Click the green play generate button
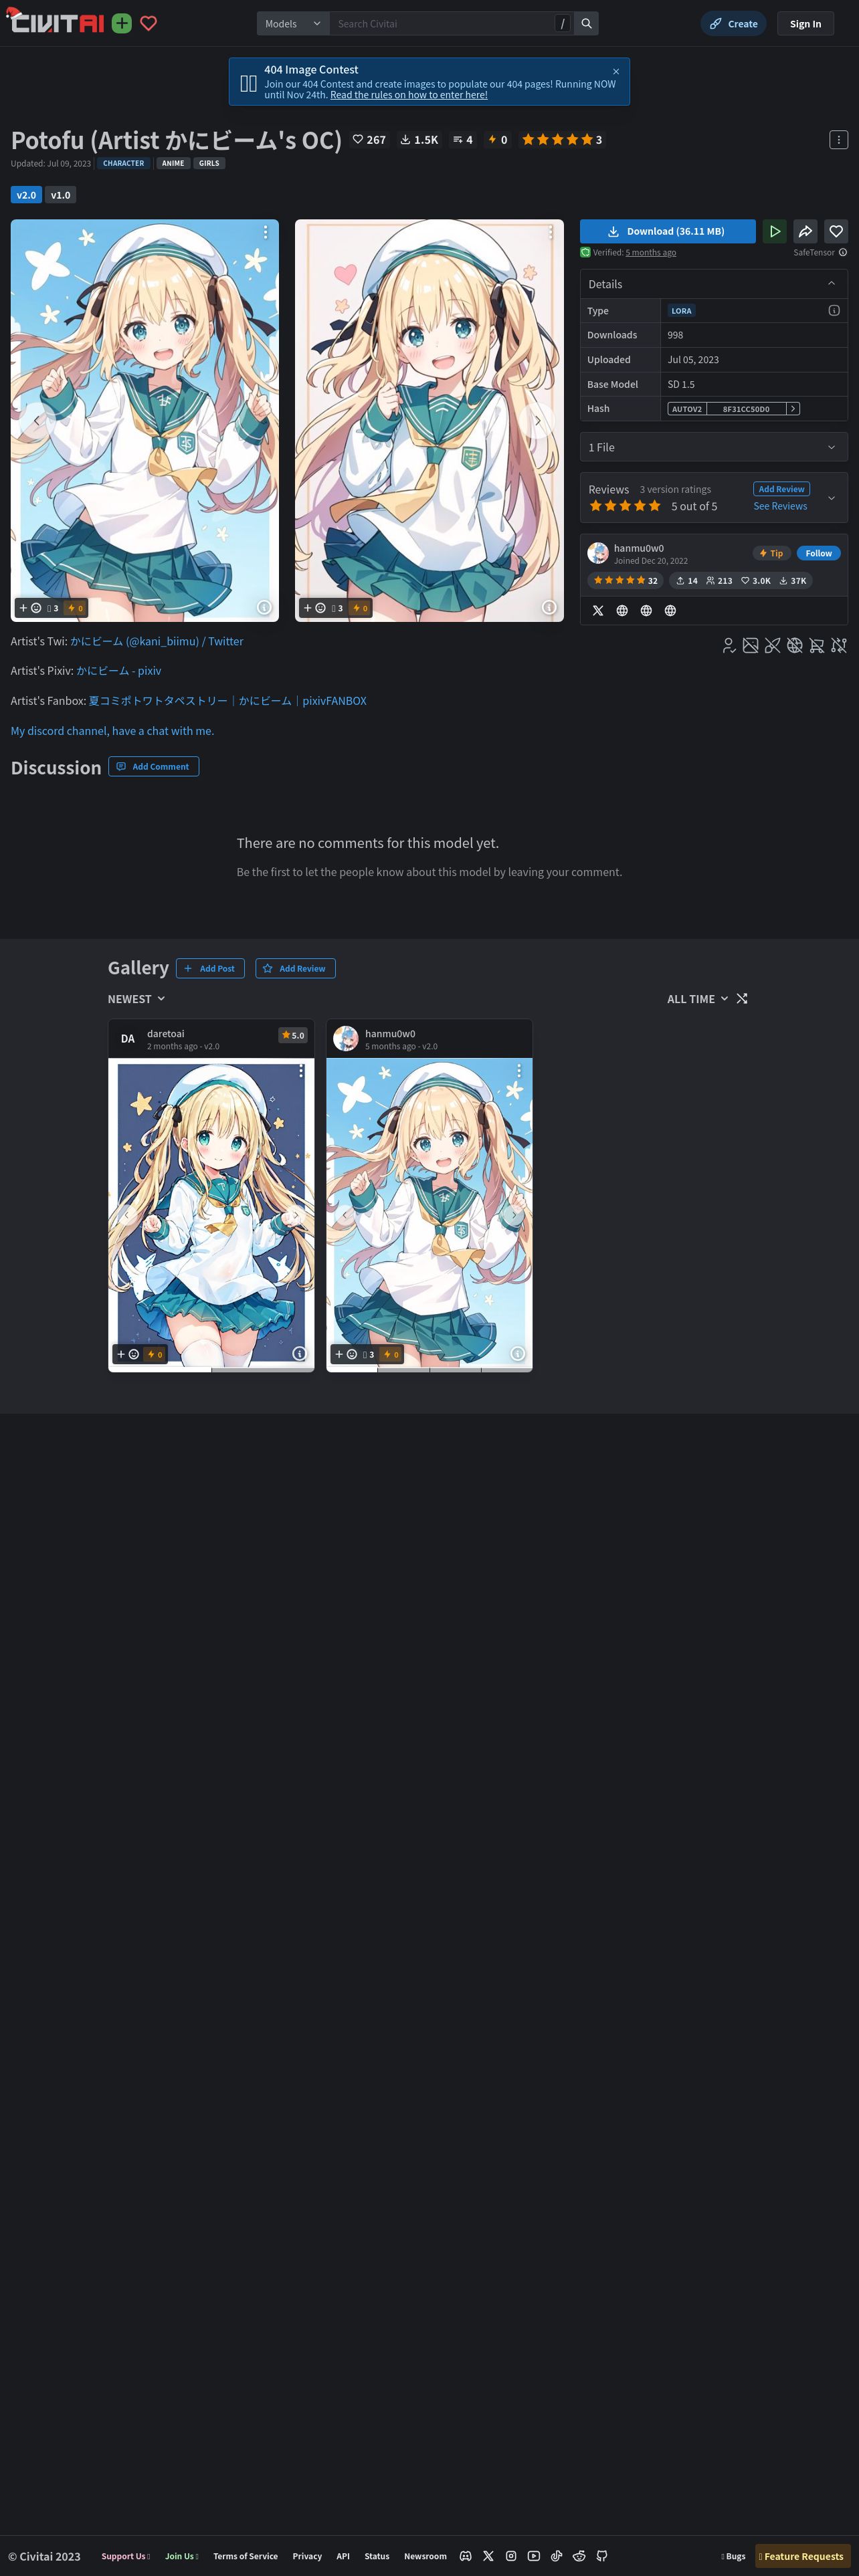This screenshot has width=859, height=2576. coord(775,231)
